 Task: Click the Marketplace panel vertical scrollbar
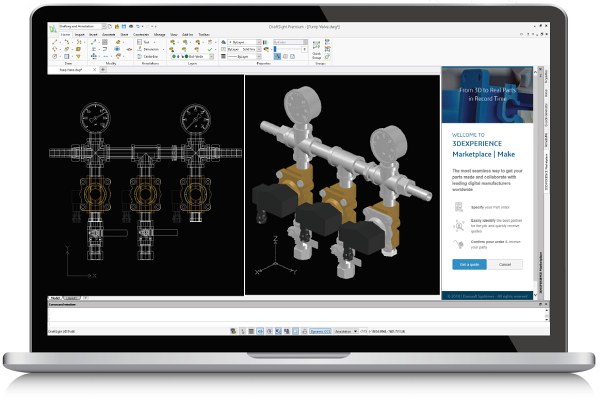click(535, 180)
